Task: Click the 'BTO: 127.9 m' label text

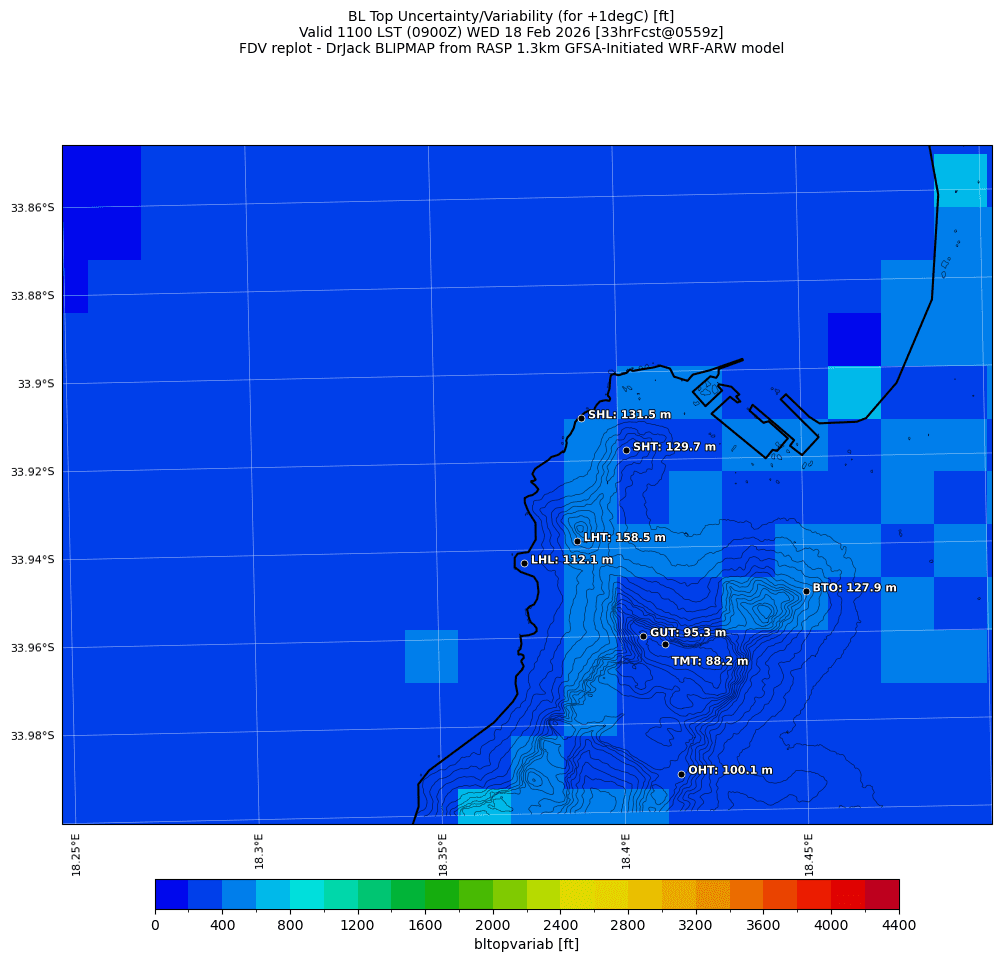Action: [x=854, y=588]
